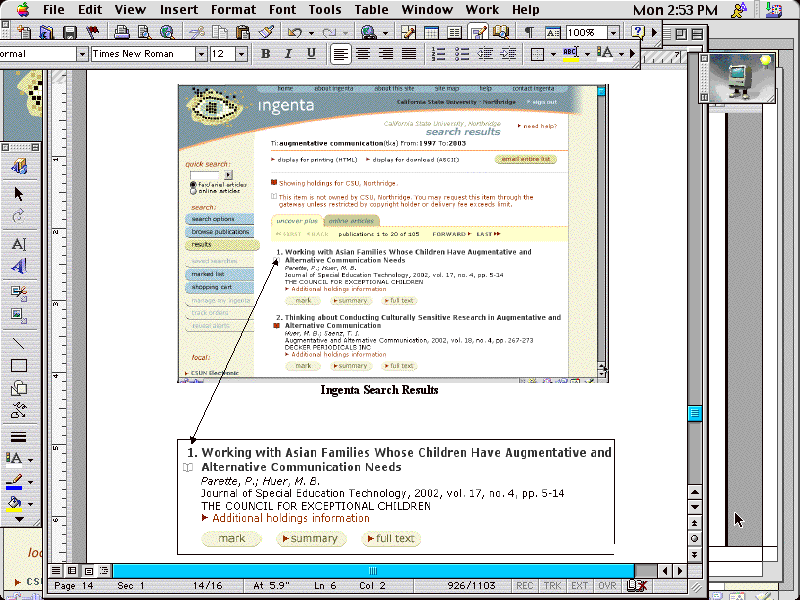Select the Rectangle drawing tool
The width and height of the screenshot is (800, 600).
pyautogui.click(x=19, y=366)
